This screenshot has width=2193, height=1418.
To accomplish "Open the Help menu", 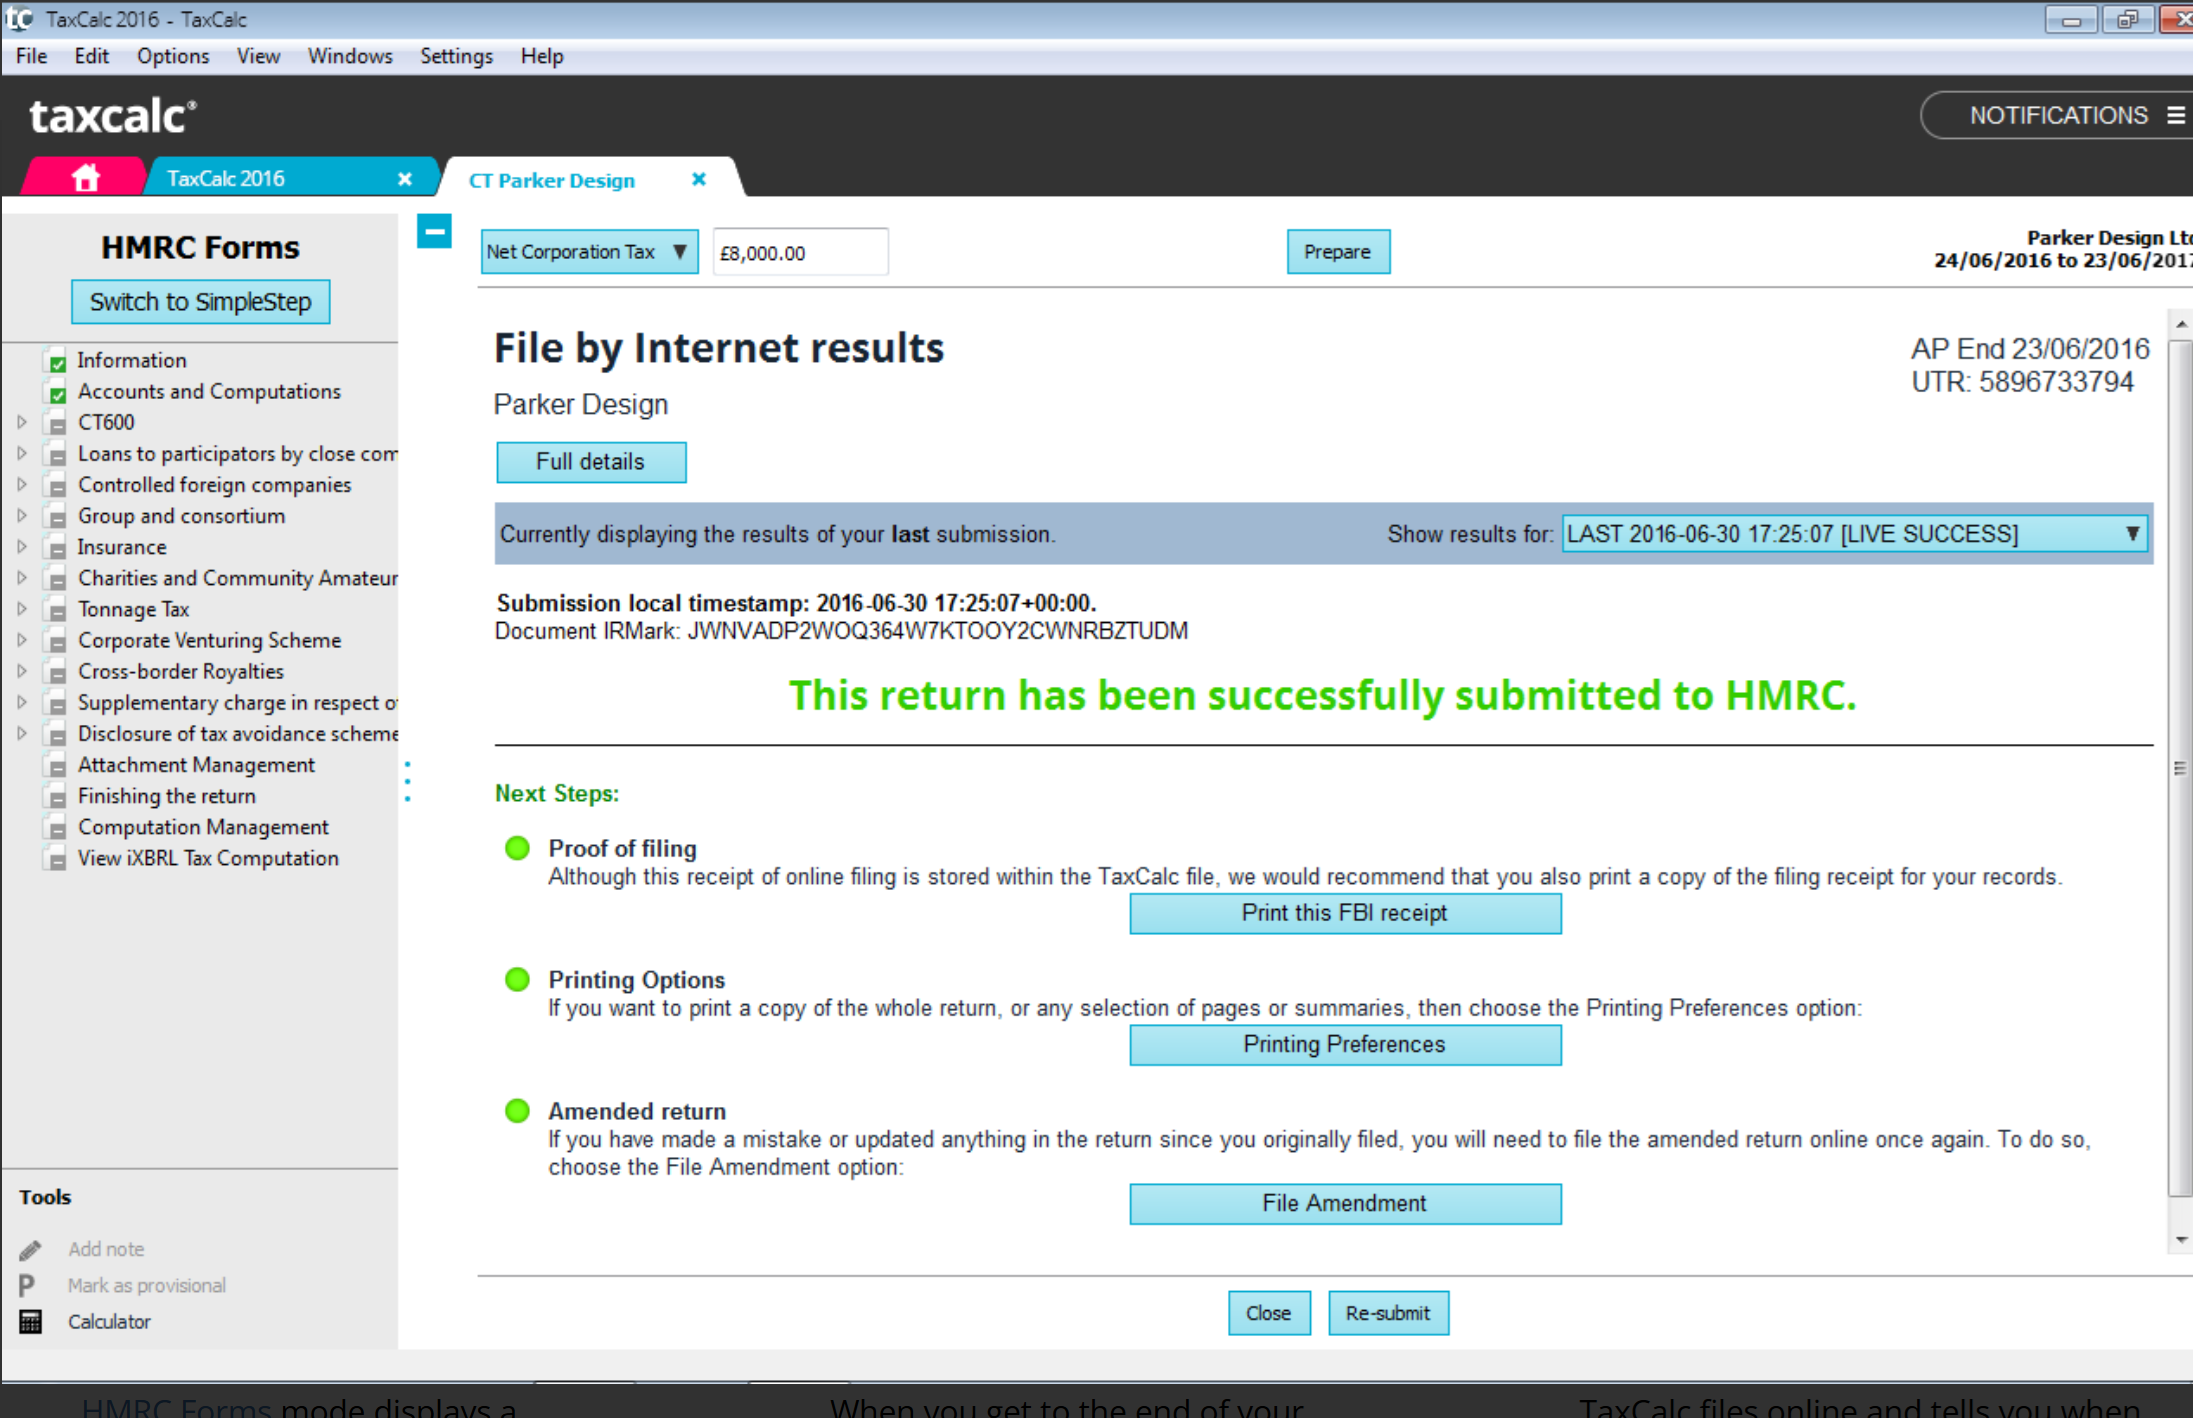I will 542,56.
